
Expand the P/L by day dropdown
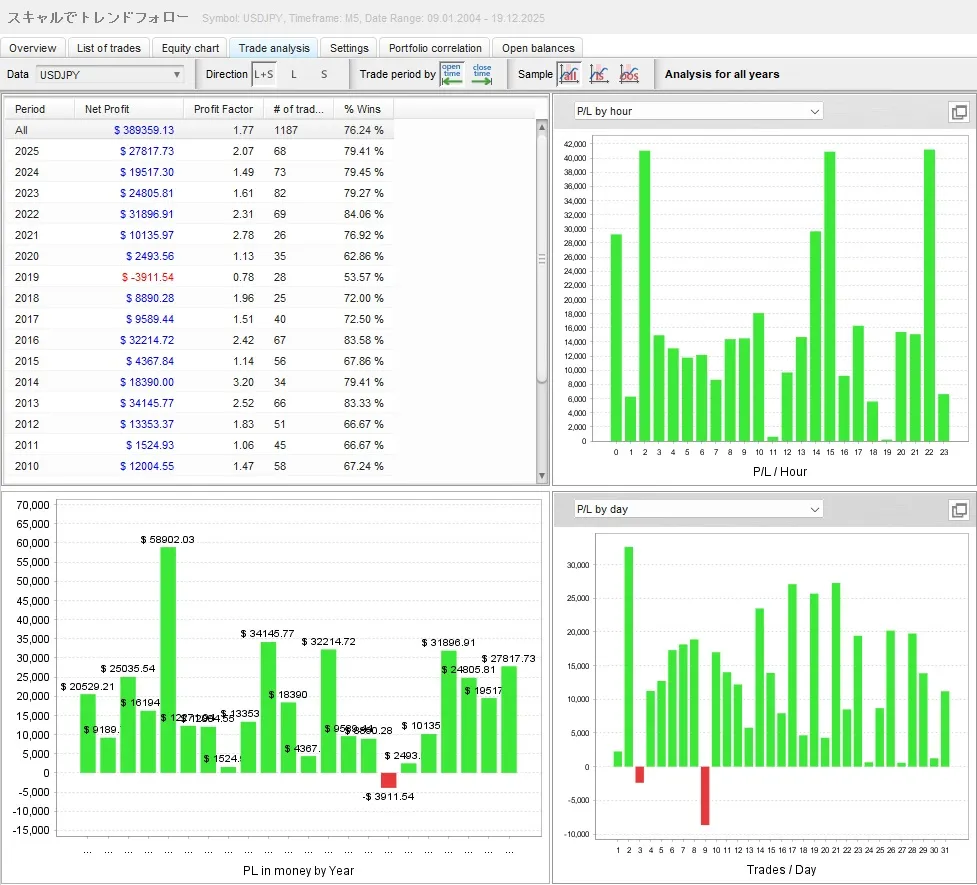tap(697, 509)
